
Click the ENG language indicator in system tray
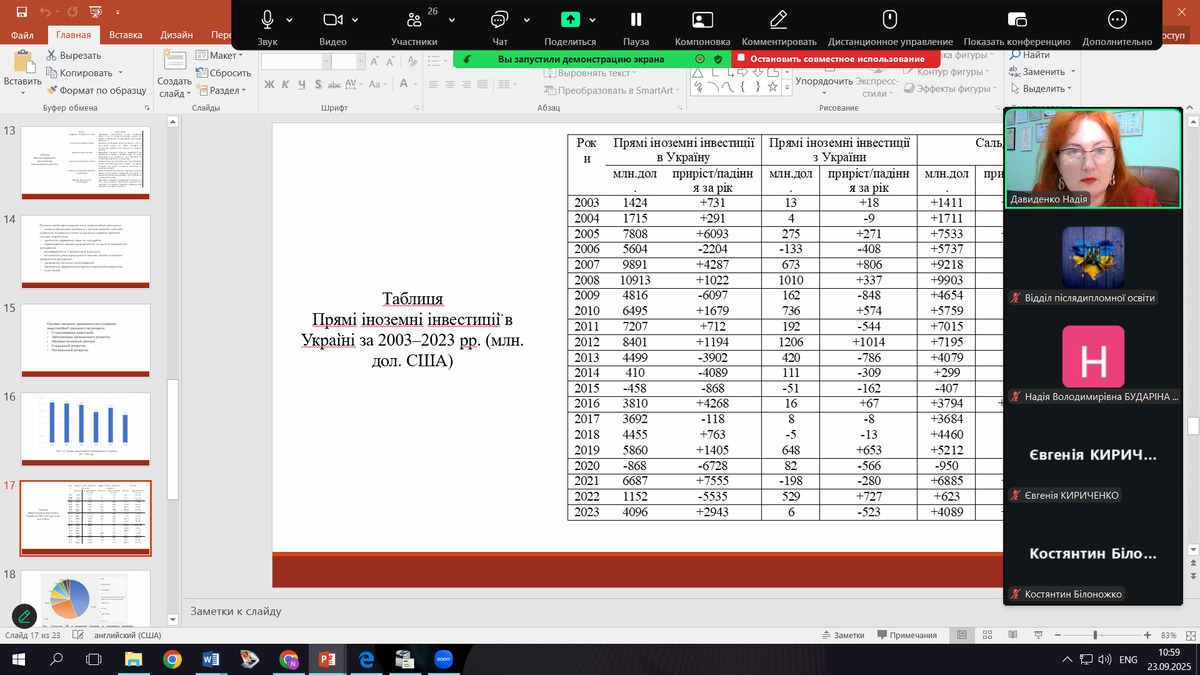coord(1128,660)
